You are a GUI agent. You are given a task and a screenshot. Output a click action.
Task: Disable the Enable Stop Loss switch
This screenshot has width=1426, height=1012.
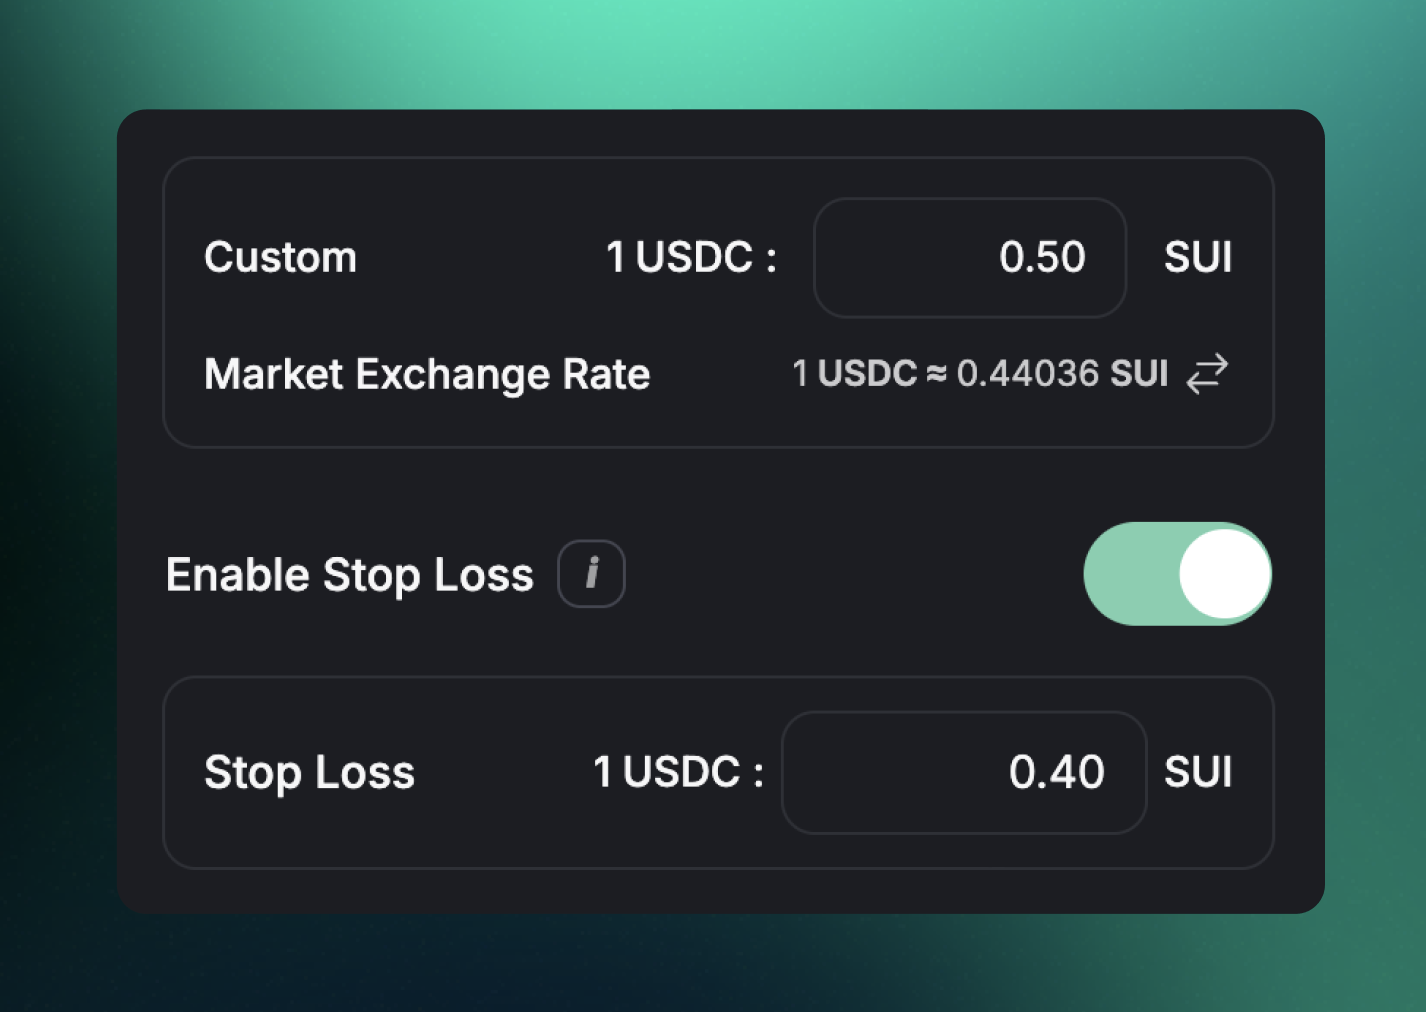pos(1177,574)
